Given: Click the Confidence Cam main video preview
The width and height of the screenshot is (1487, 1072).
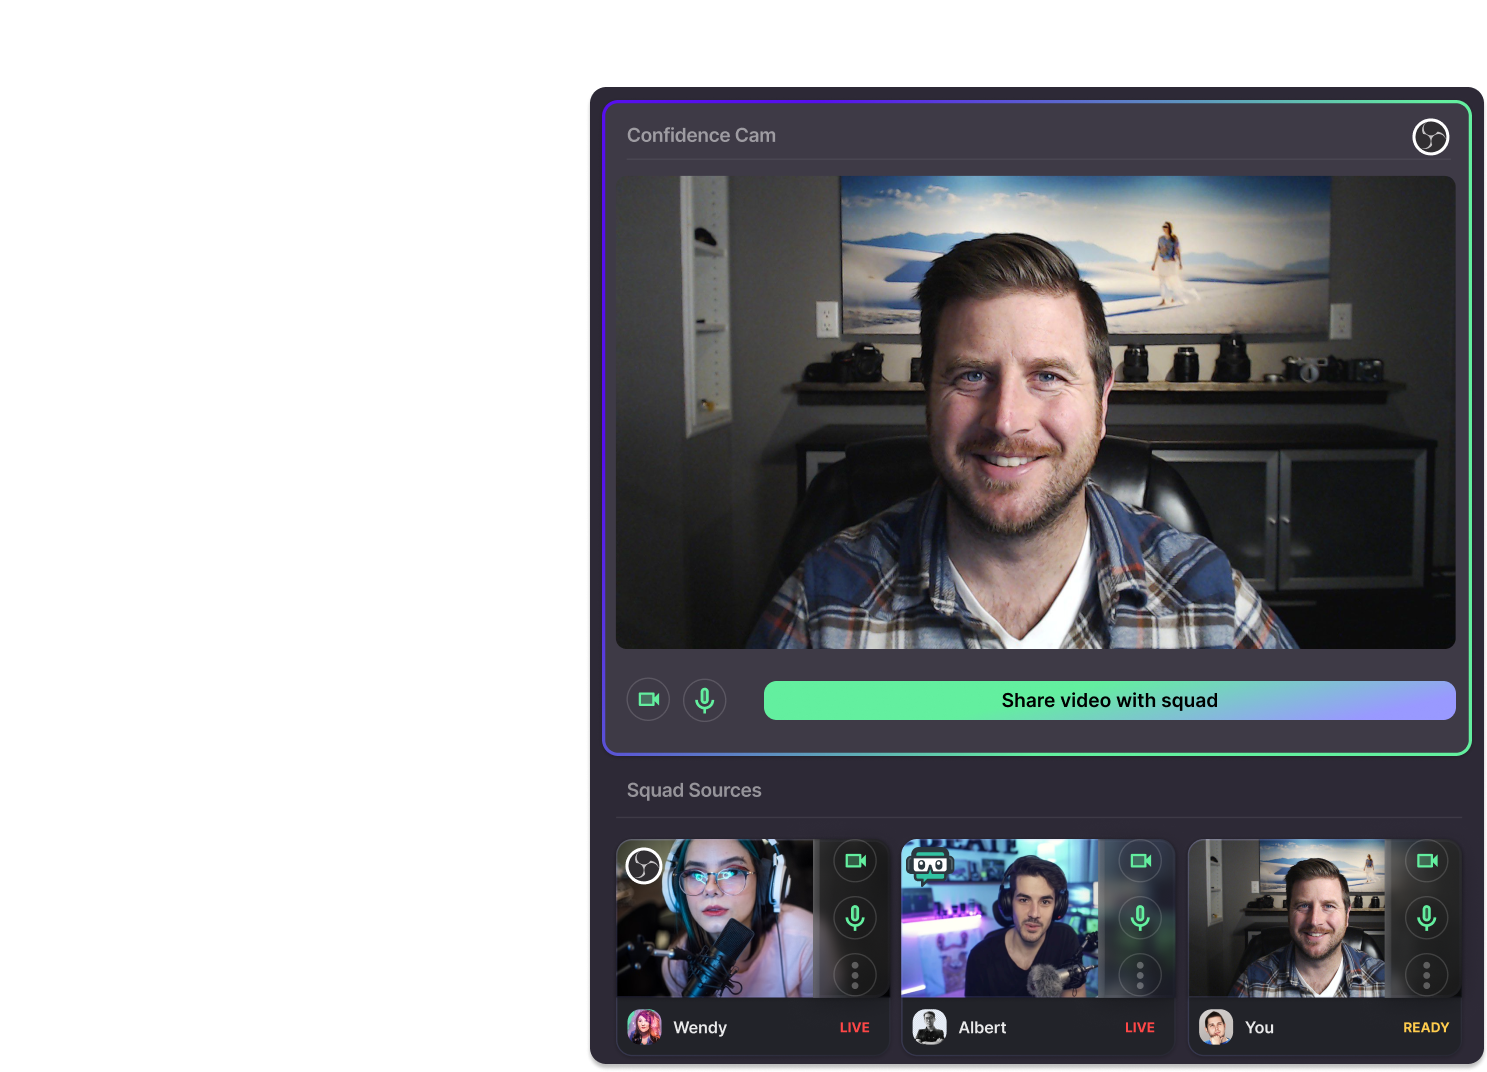Looking at the screenshot, I should tap(1035, 412).
